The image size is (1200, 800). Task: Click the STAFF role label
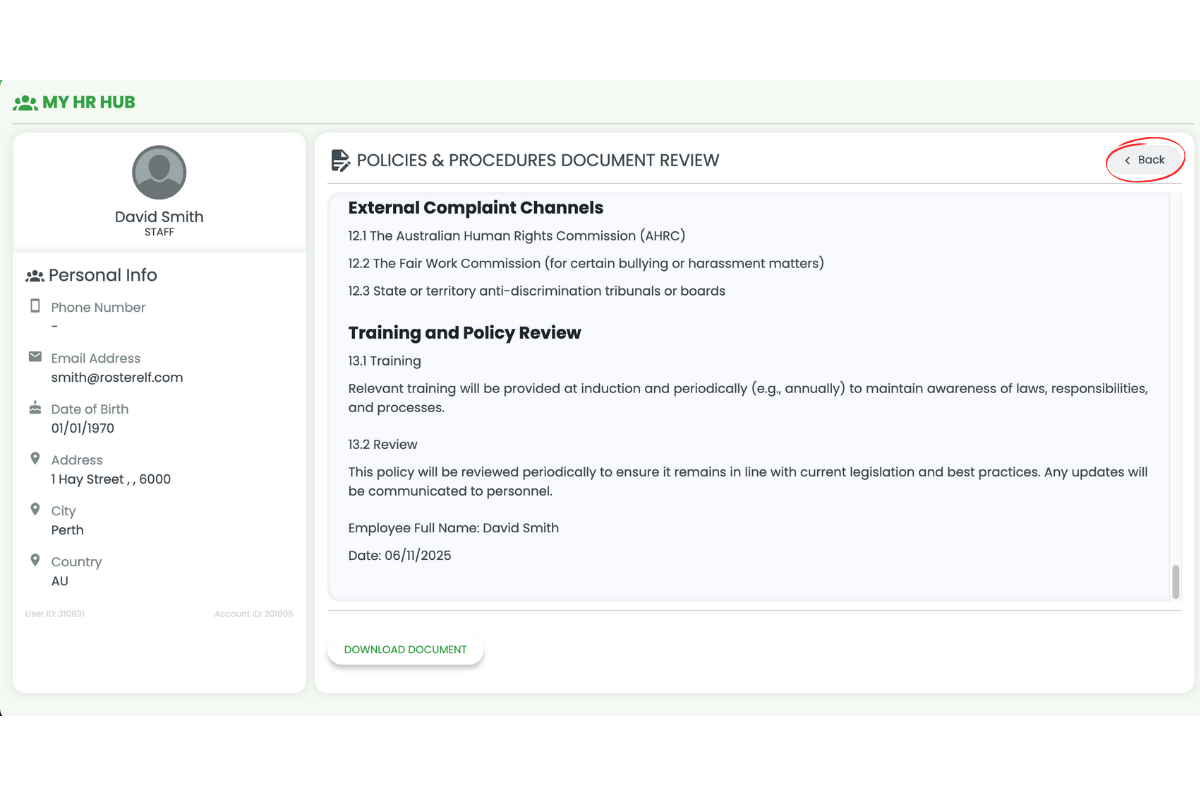tap(159, 232)
